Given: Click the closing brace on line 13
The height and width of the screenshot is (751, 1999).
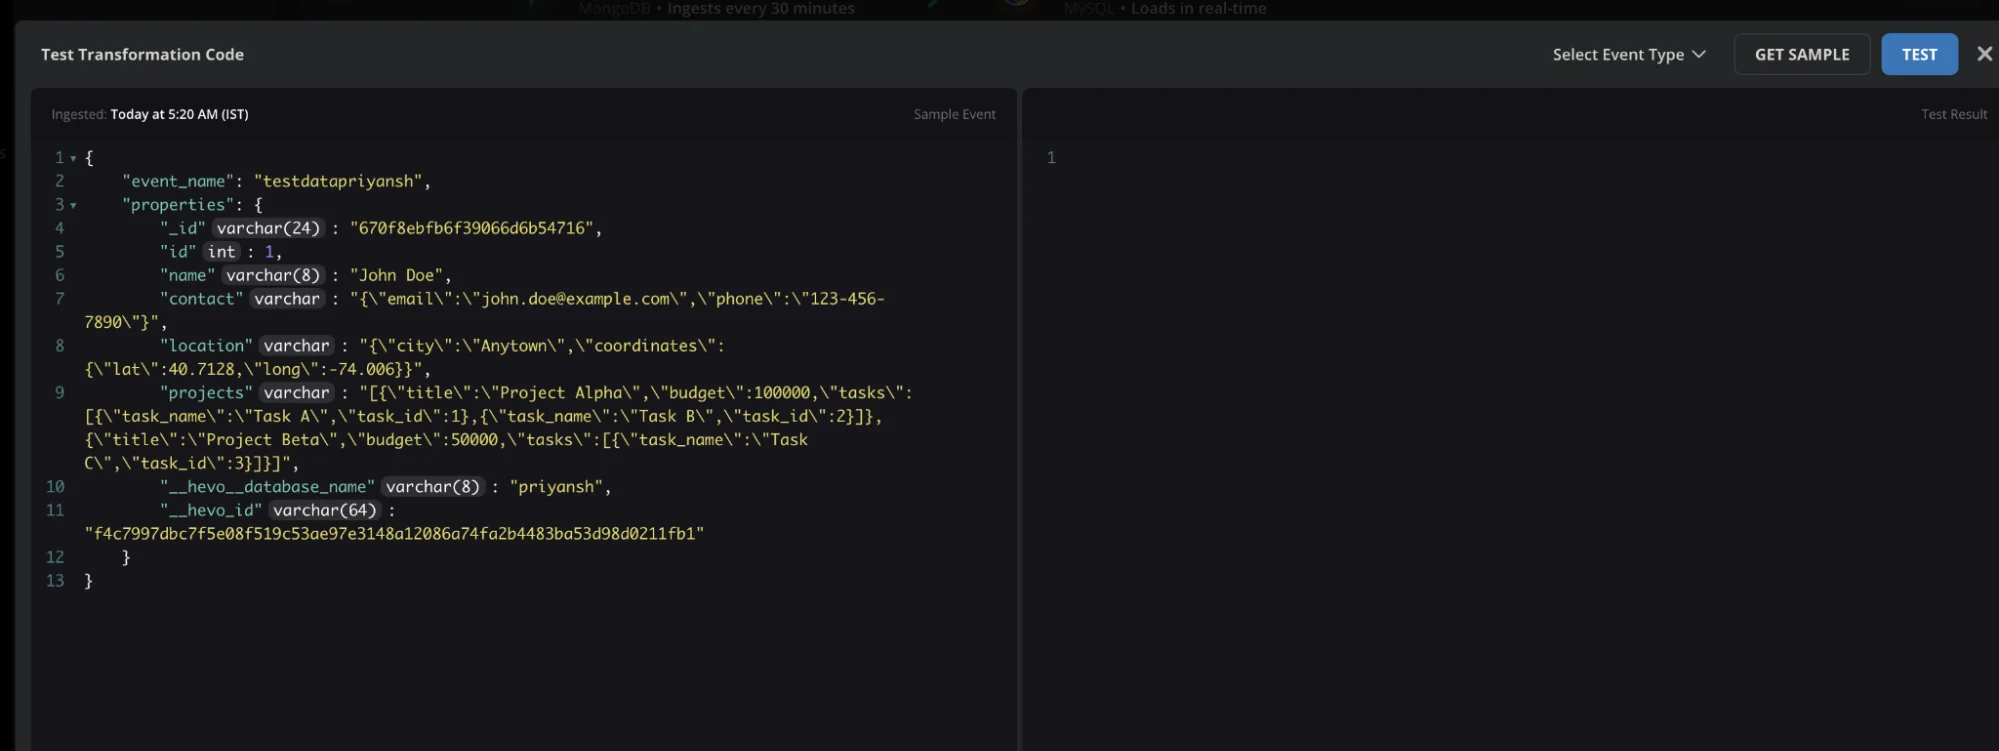Looking at the screenshot, I should (88, 581).
